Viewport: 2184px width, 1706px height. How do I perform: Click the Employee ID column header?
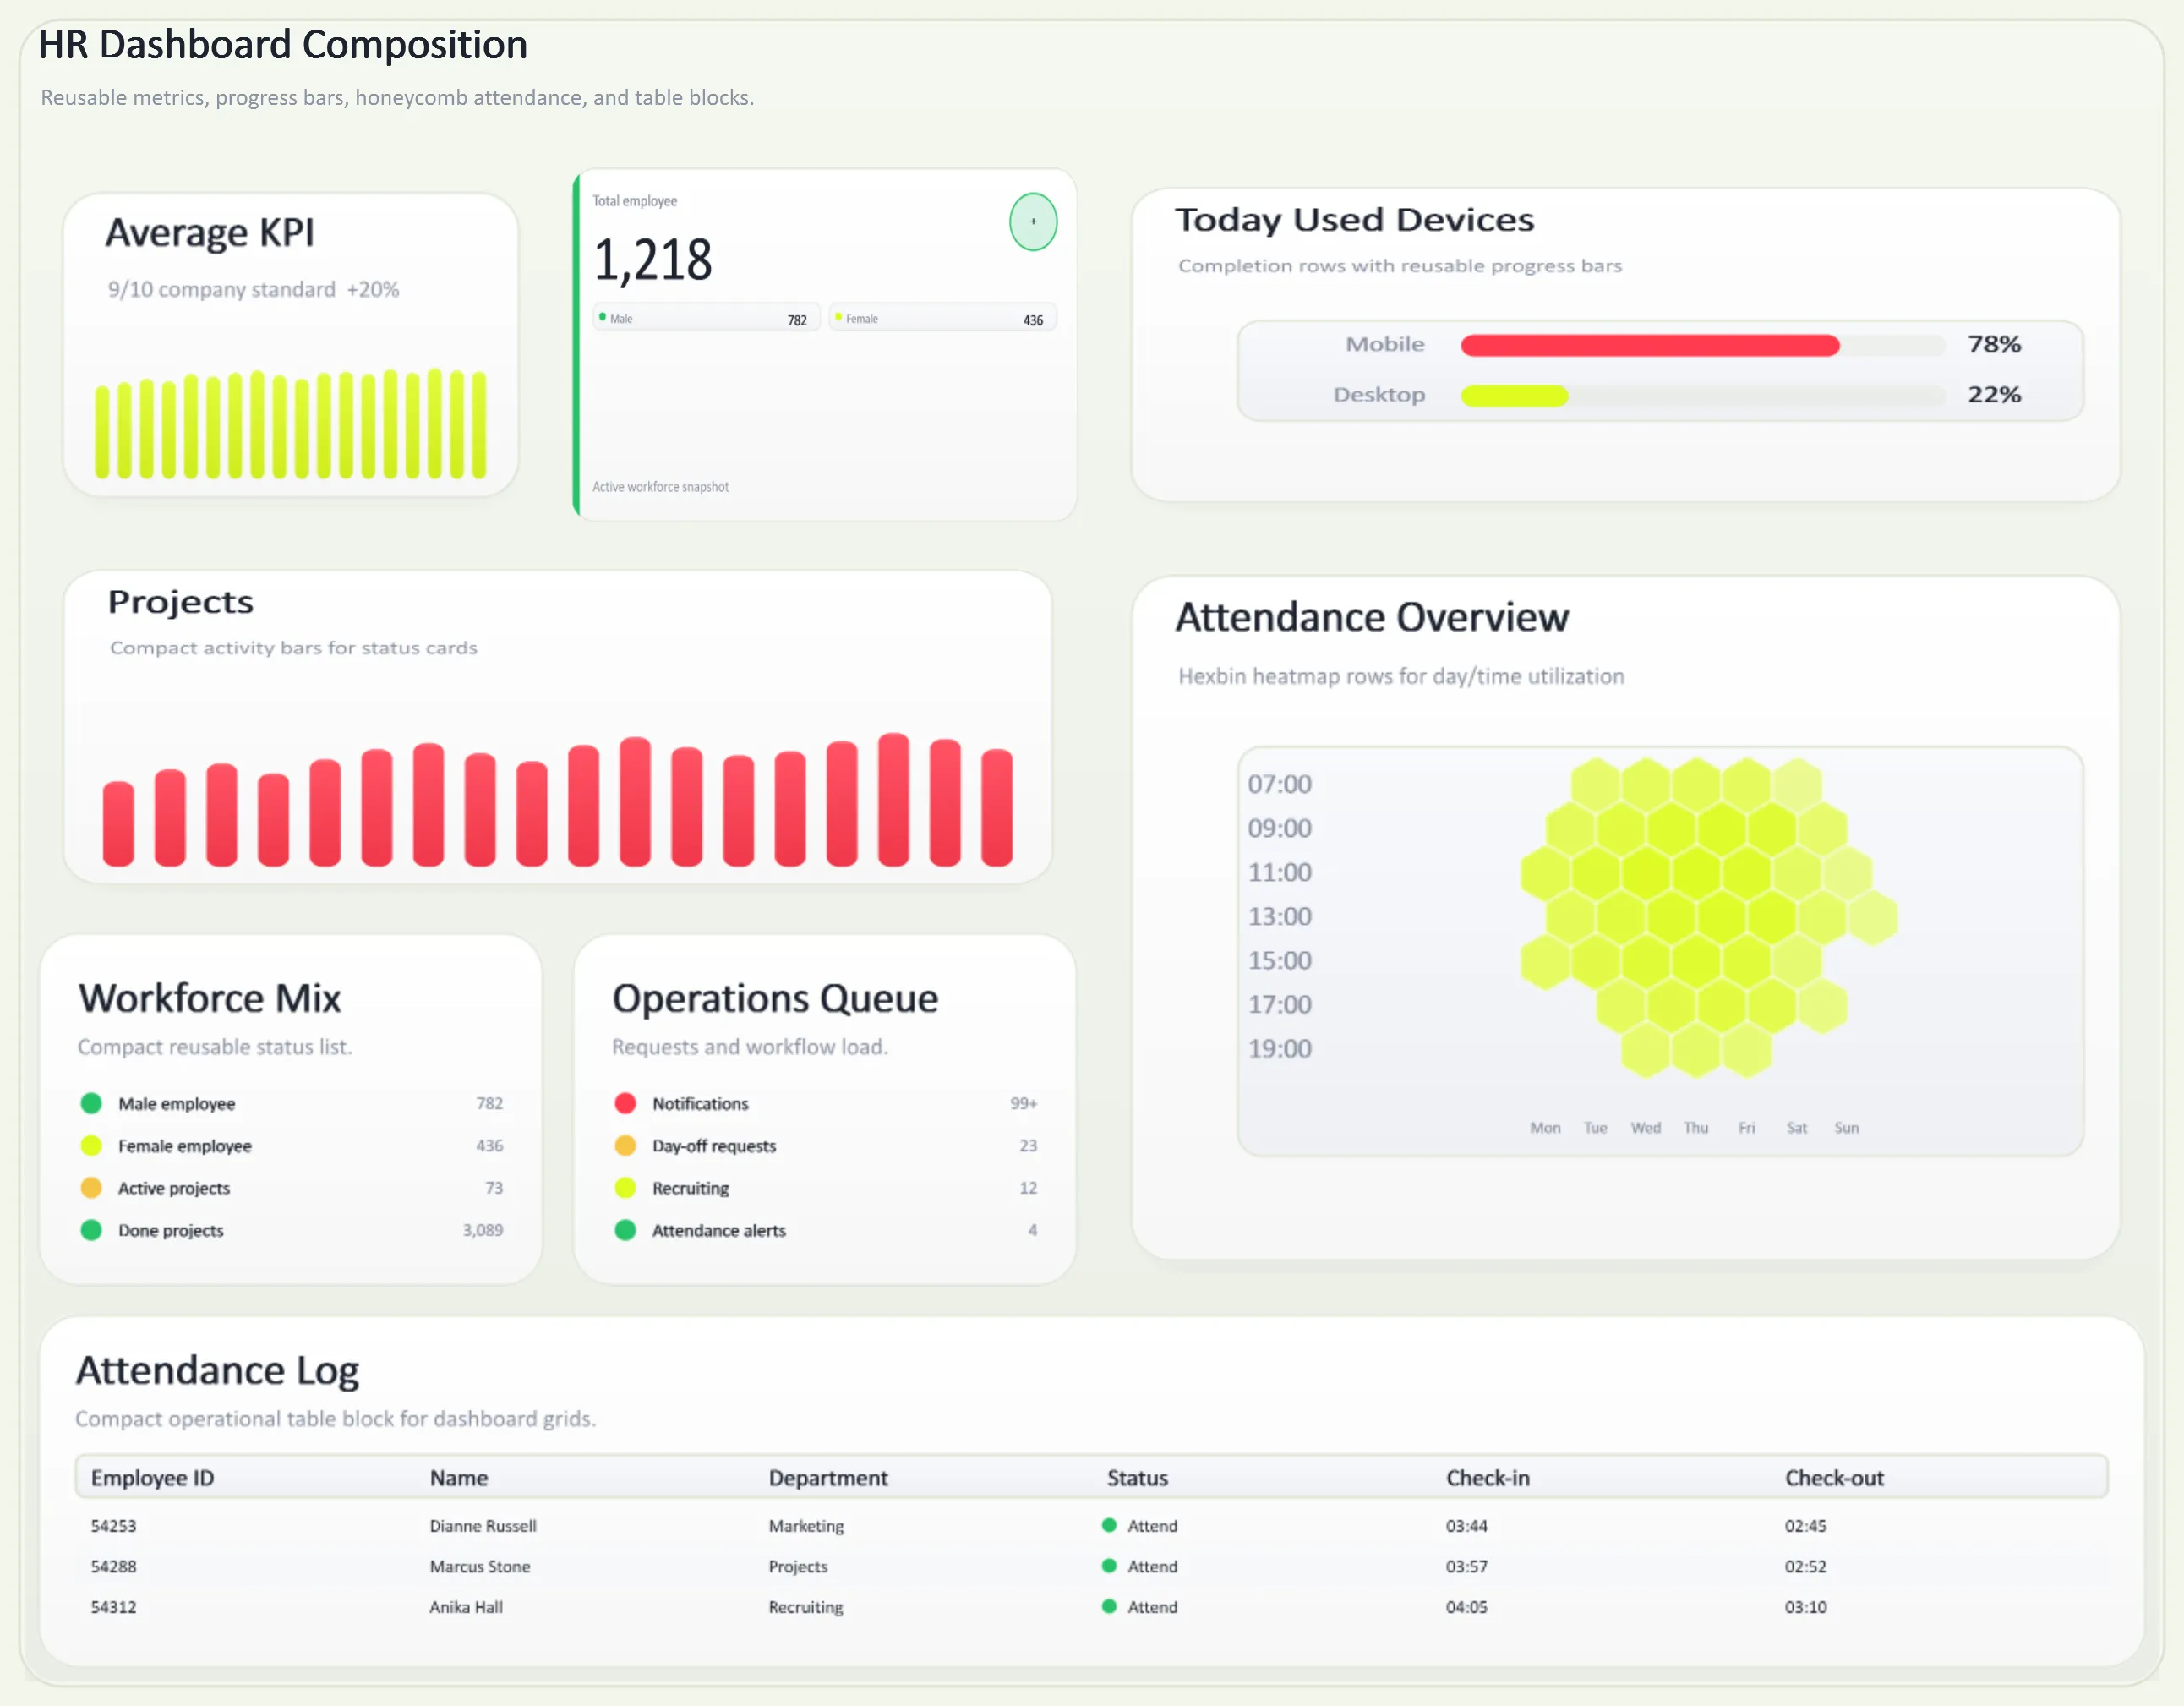153,1478
